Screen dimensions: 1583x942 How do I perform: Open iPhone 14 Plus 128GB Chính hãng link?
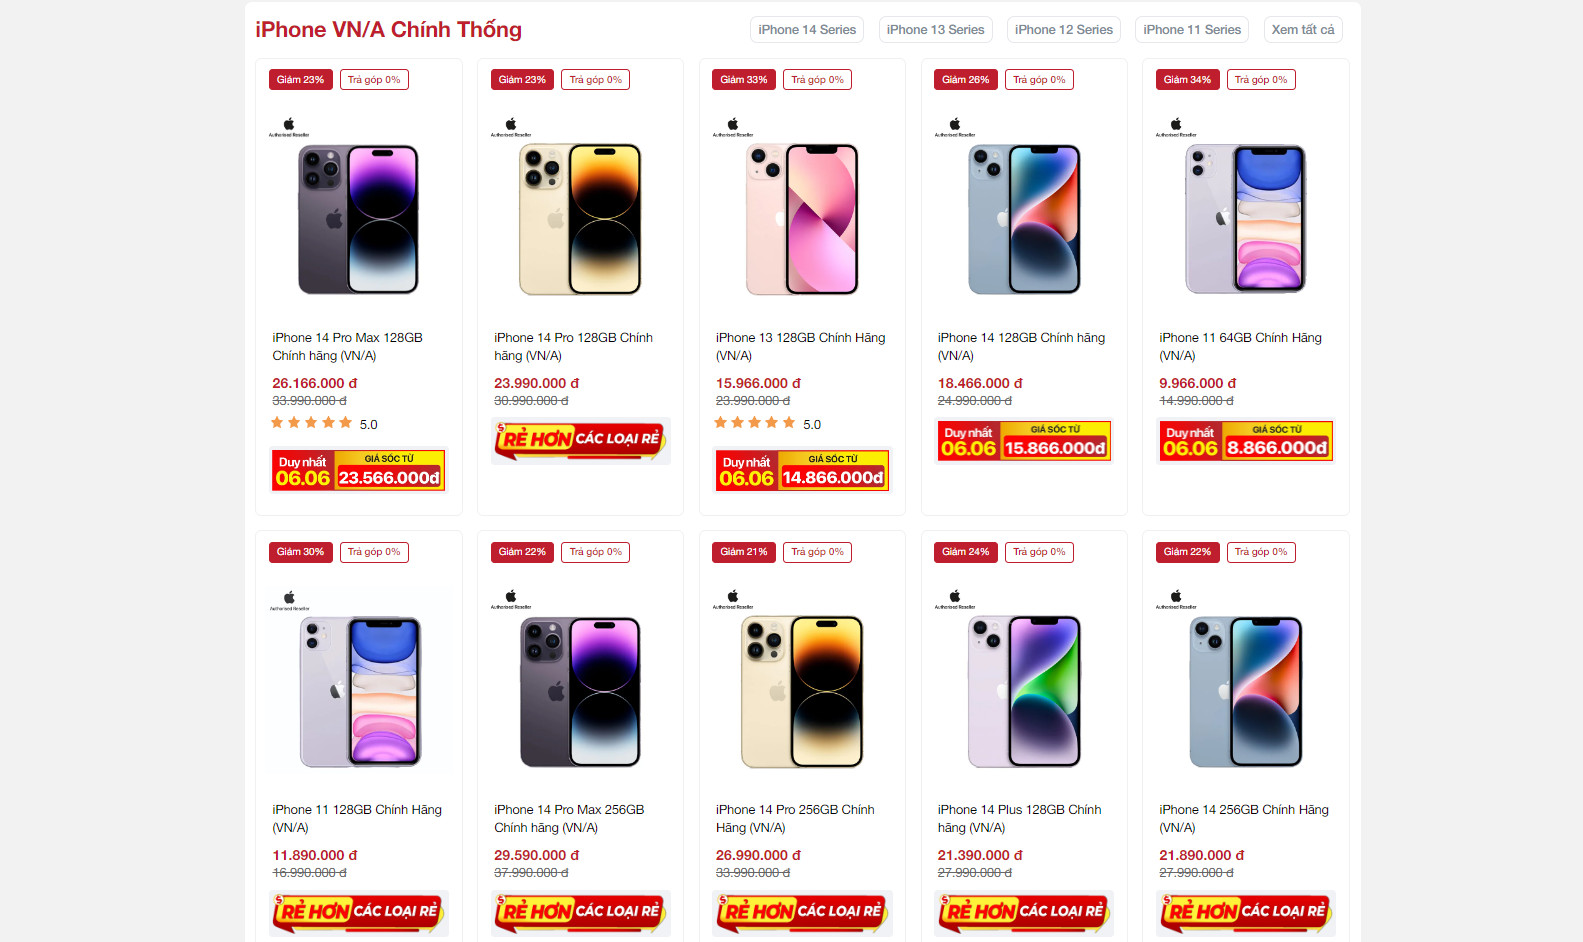1019,818
